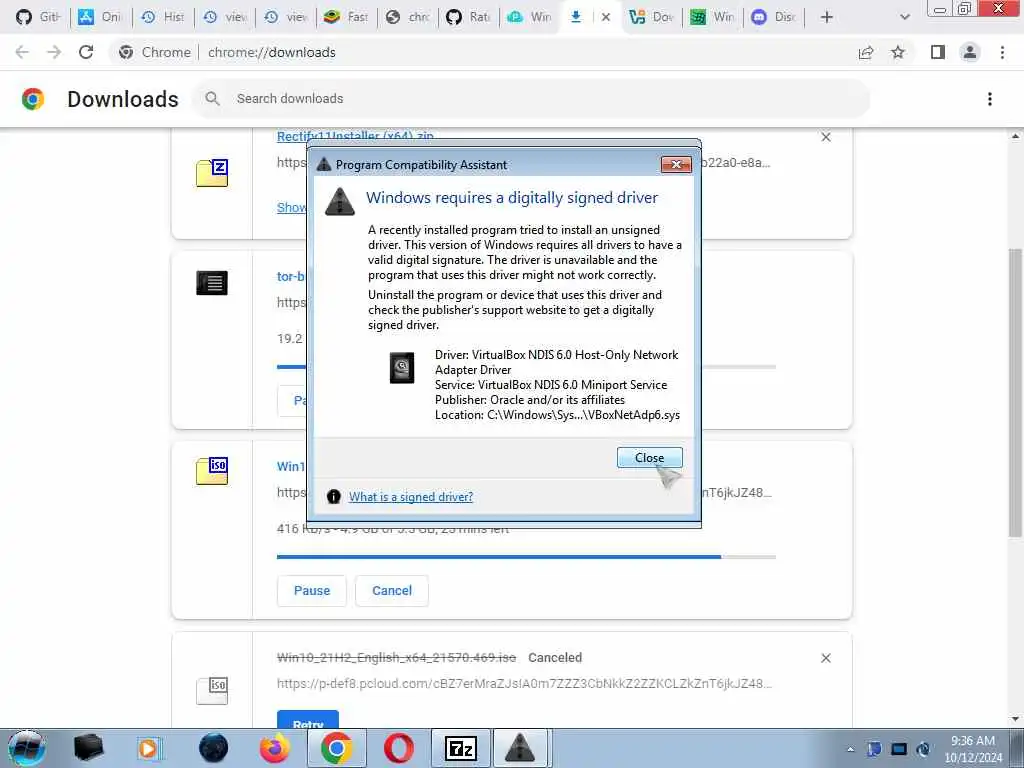Viewport: 1024px width, 768px height.
Task: Click the canceled download's pcloud URL text
Action: pyautogui.click(x=524, y=684)
